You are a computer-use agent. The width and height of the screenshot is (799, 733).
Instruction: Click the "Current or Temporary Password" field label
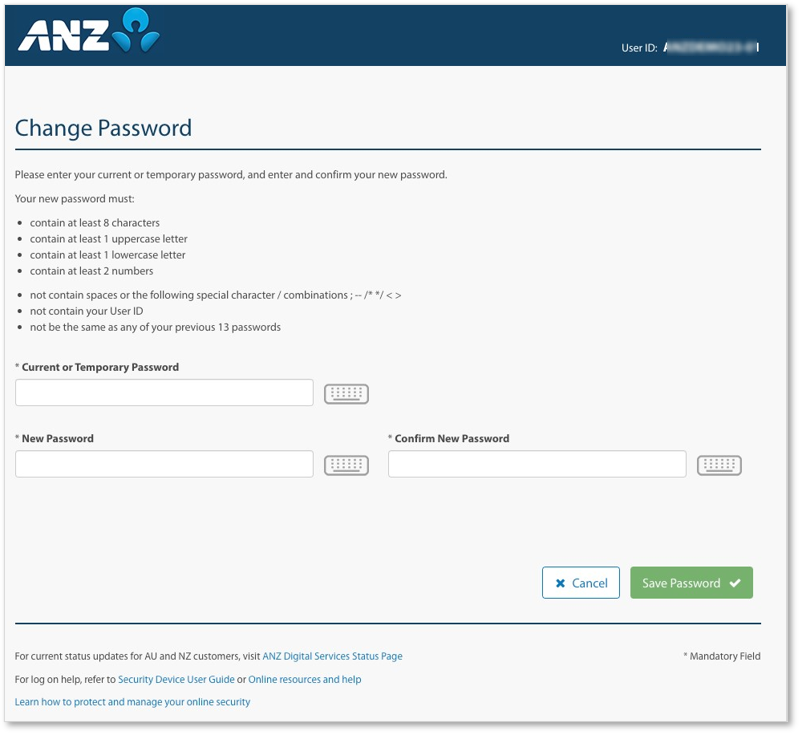[x=100, y=367]
